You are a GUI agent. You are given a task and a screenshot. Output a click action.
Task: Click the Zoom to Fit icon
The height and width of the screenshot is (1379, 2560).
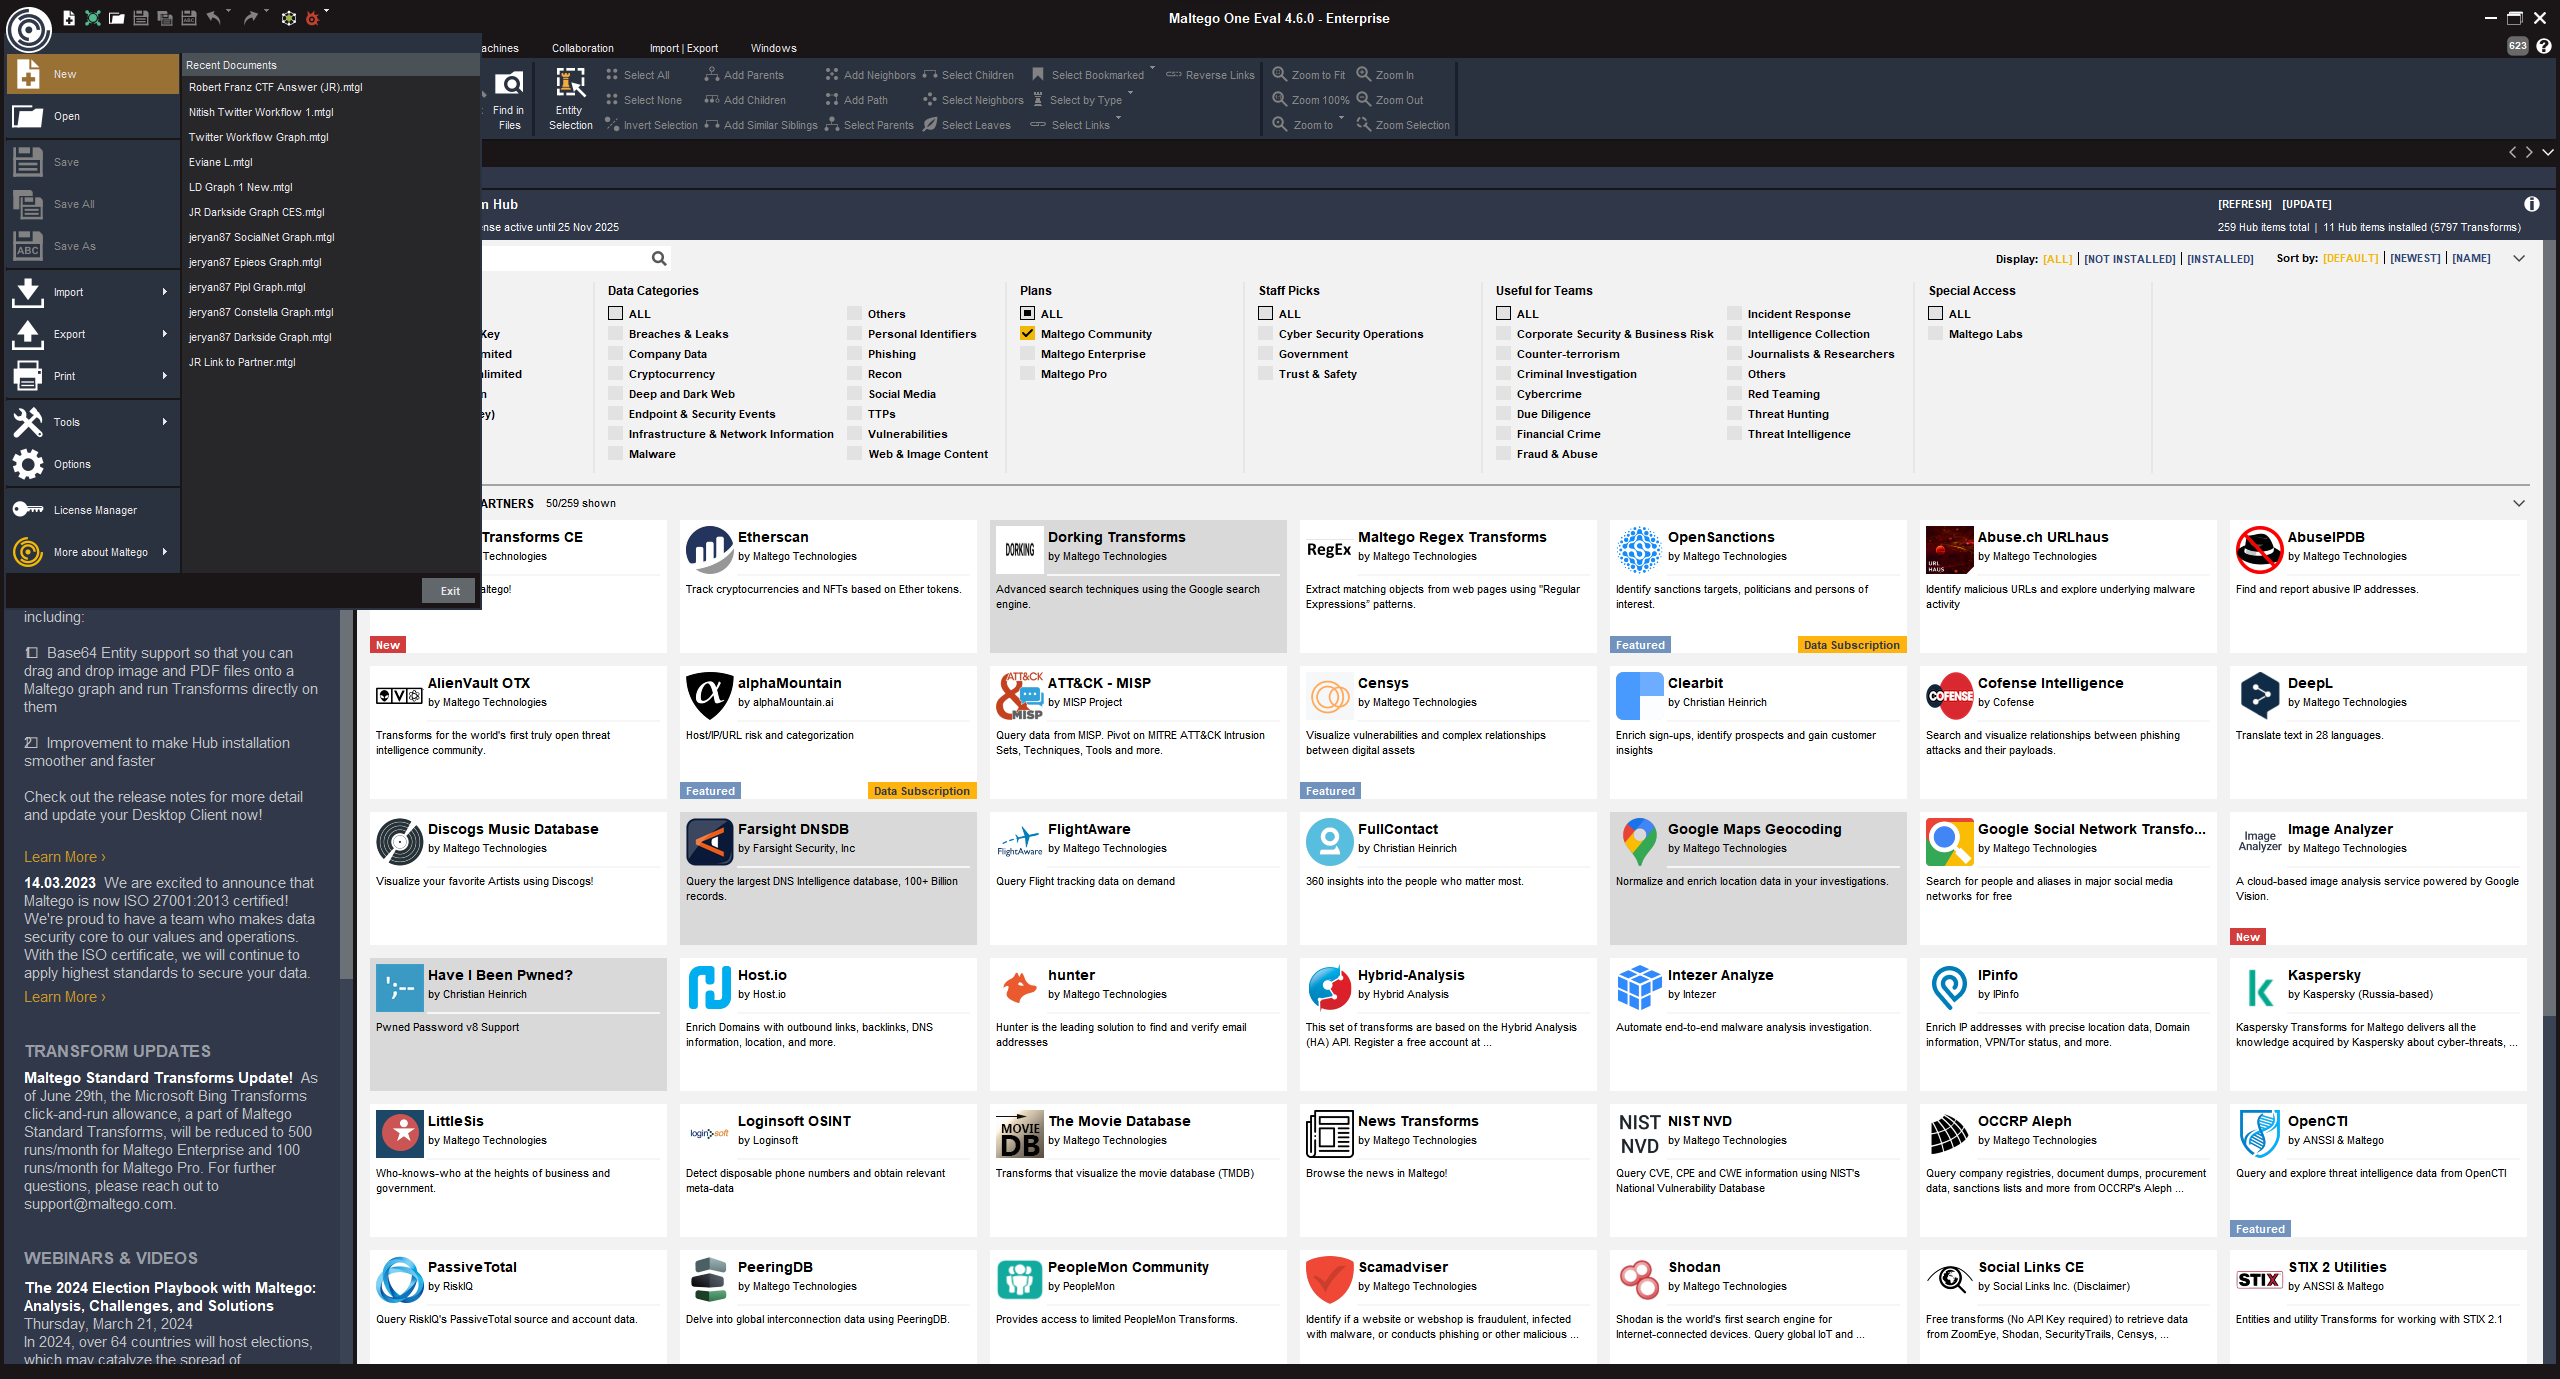click(x=1279, y=74)
